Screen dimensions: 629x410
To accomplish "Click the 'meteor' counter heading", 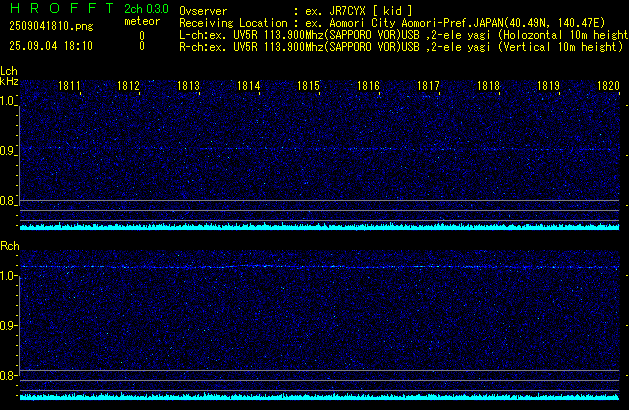I will coord(142,21).
